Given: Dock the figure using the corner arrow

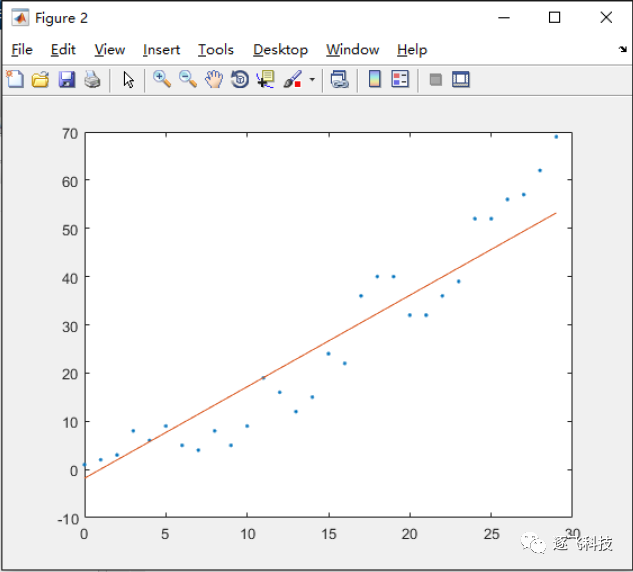Looking at the screenshot, I should [x=623, y=49].
